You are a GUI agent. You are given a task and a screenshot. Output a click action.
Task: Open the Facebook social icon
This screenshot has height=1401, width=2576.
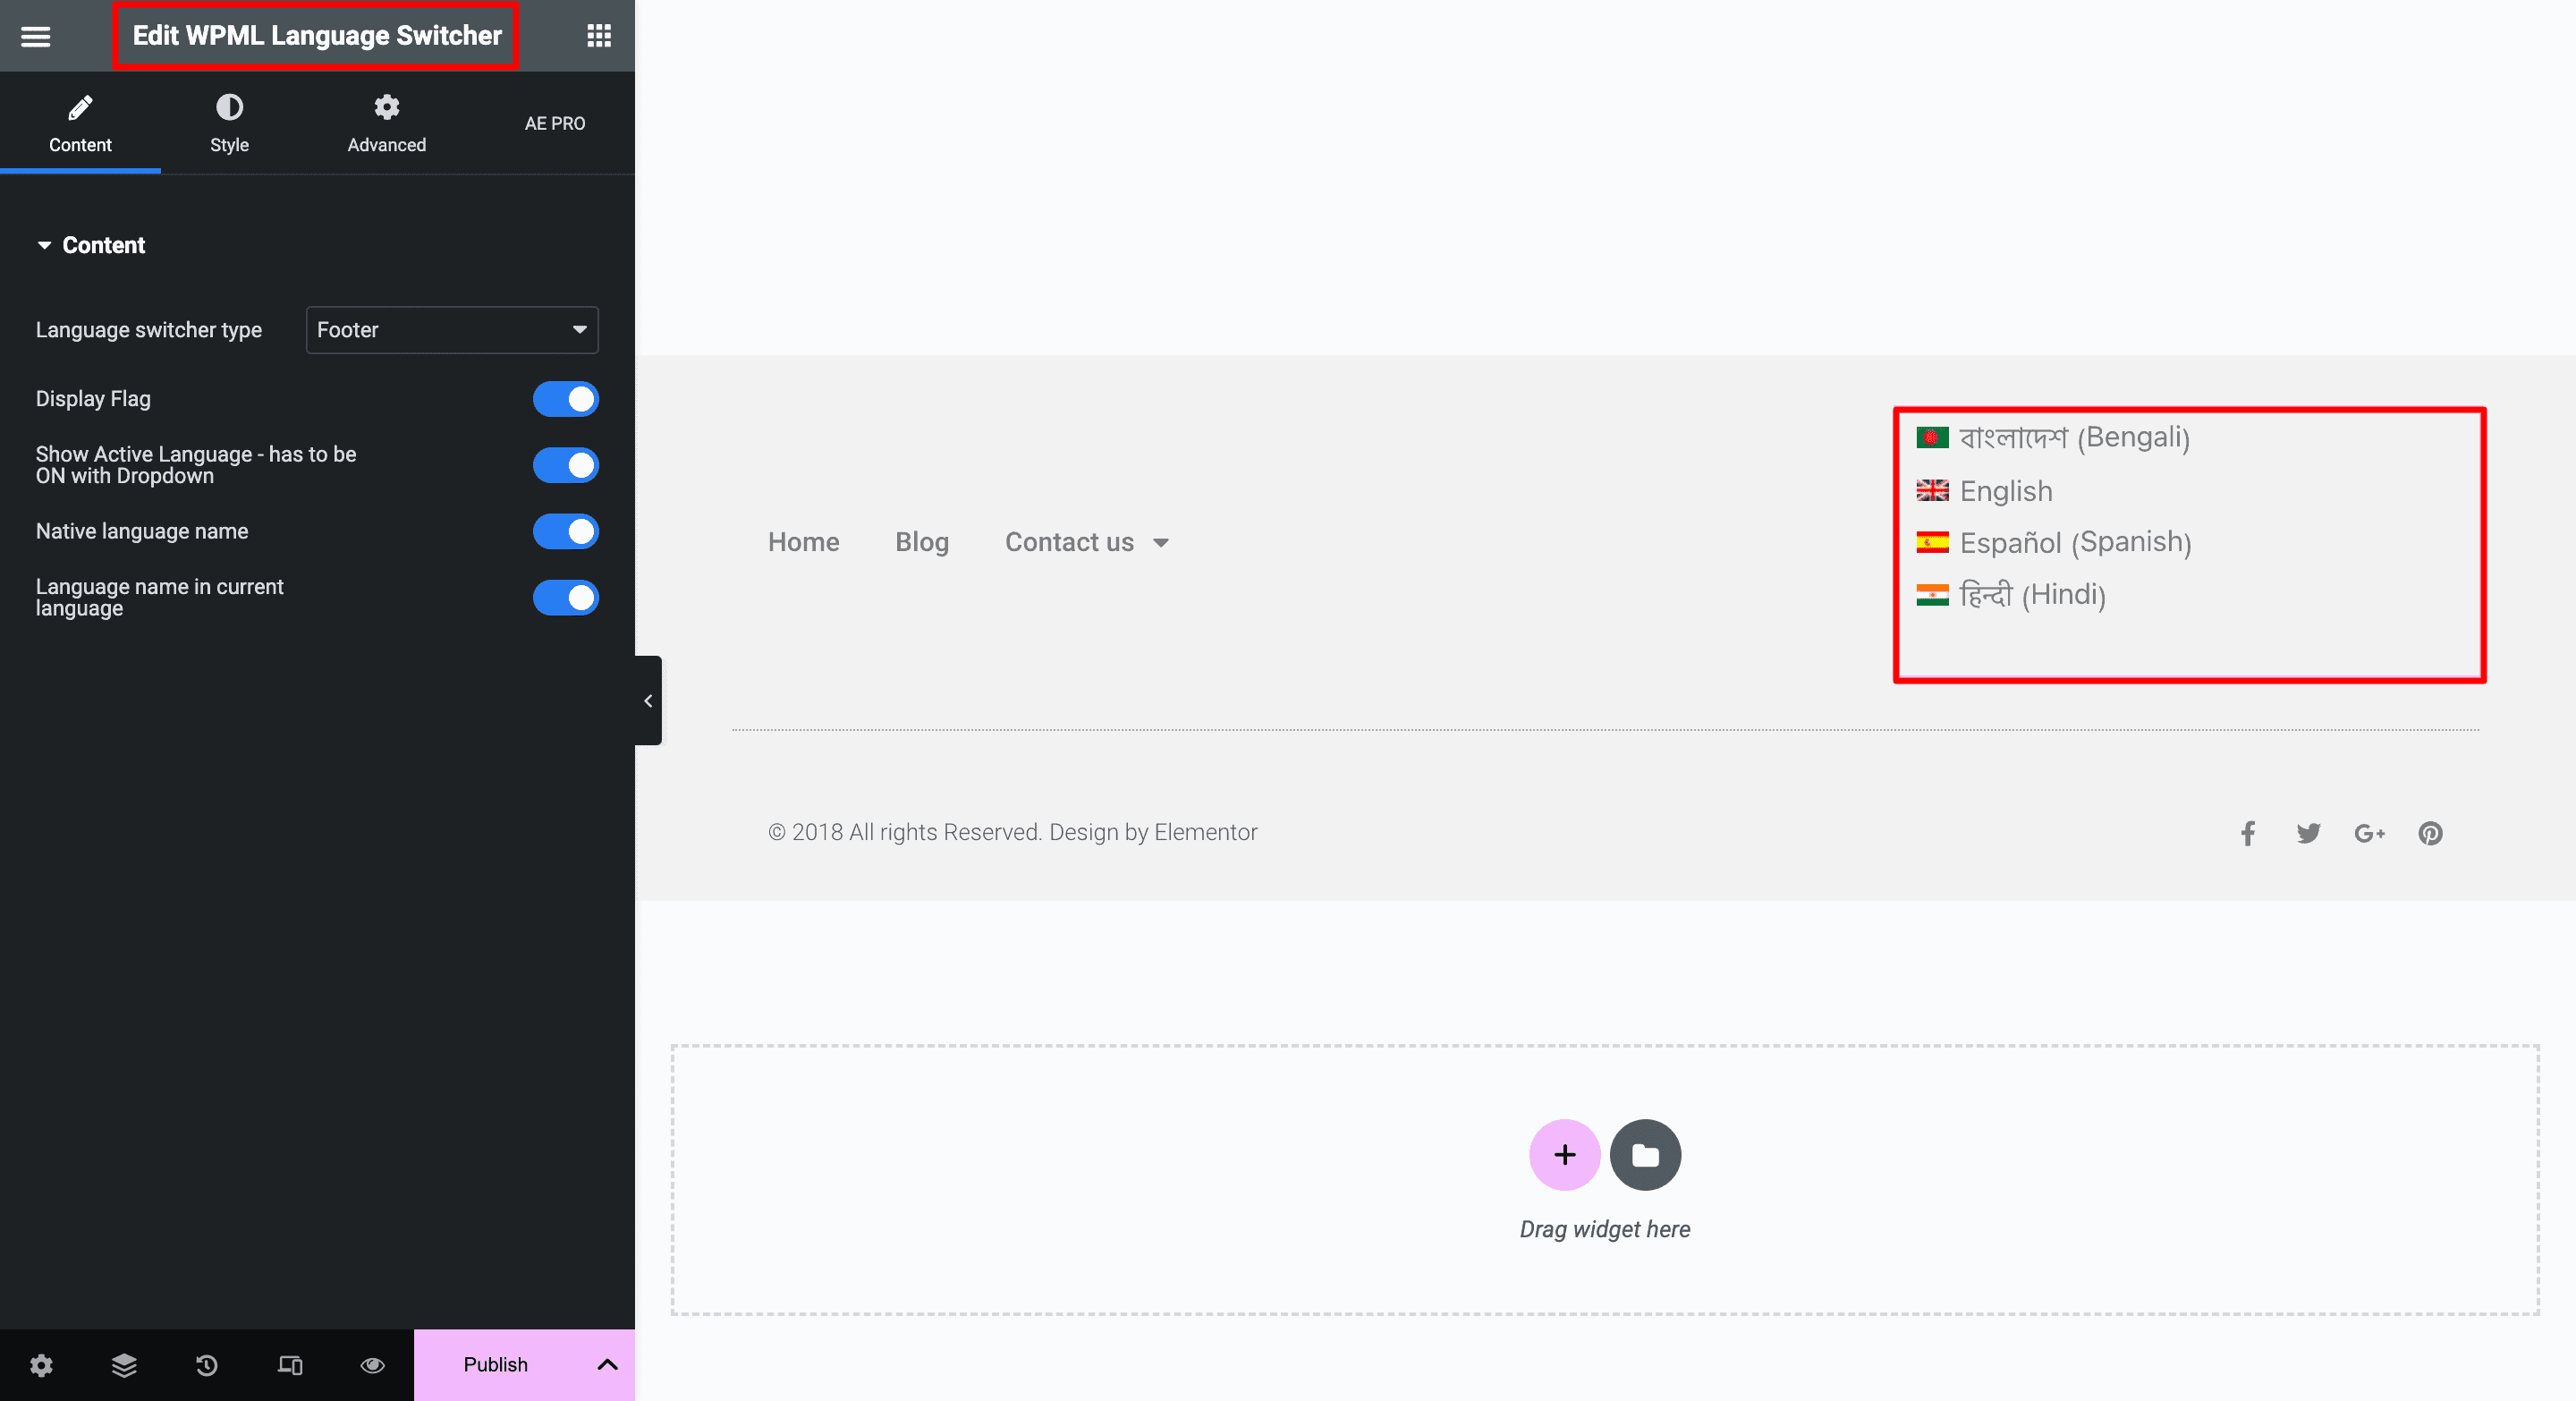tap(2247, 833)
